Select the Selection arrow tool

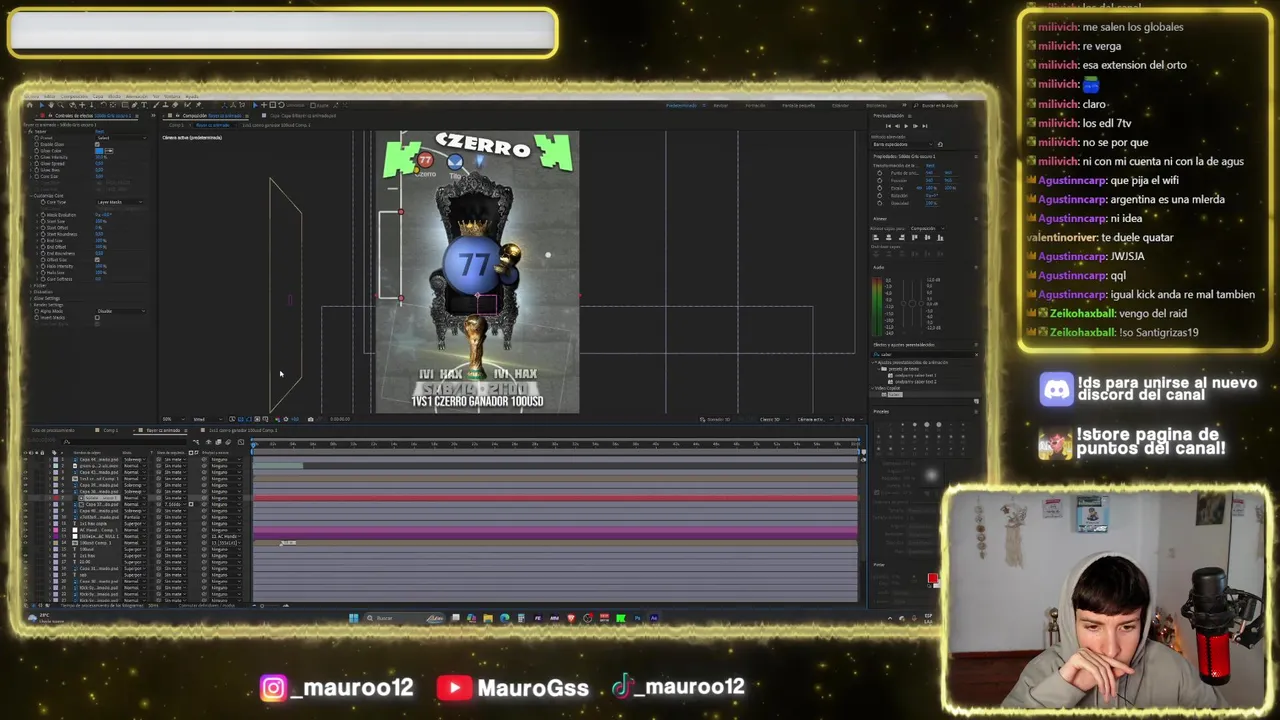[x=42, y=105]
